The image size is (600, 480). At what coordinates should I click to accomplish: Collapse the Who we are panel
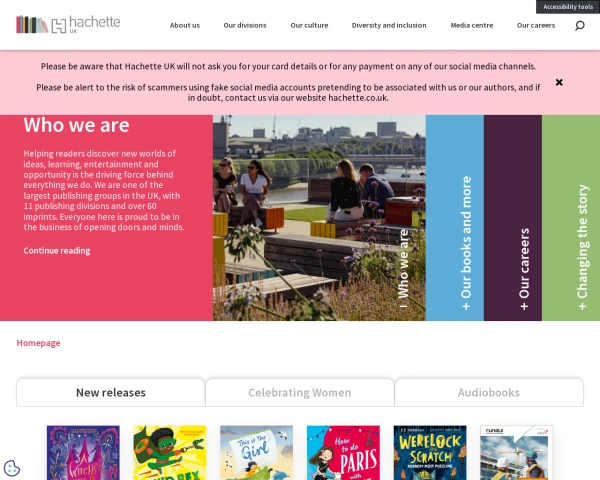(x=403, y=268)
